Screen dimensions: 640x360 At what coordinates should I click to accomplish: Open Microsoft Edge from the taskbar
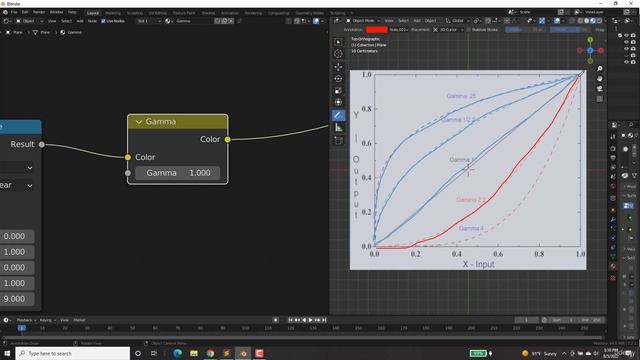point(177,353)
